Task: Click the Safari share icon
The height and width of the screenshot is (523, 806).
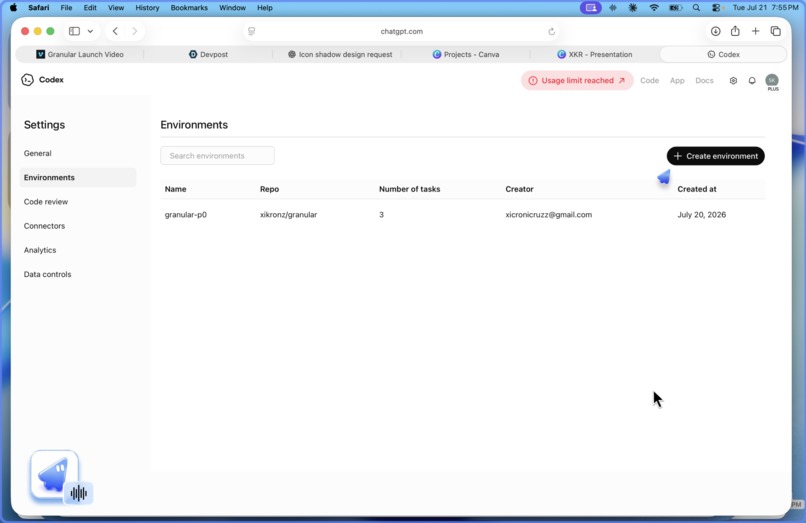Action: [x=735, y=31]
